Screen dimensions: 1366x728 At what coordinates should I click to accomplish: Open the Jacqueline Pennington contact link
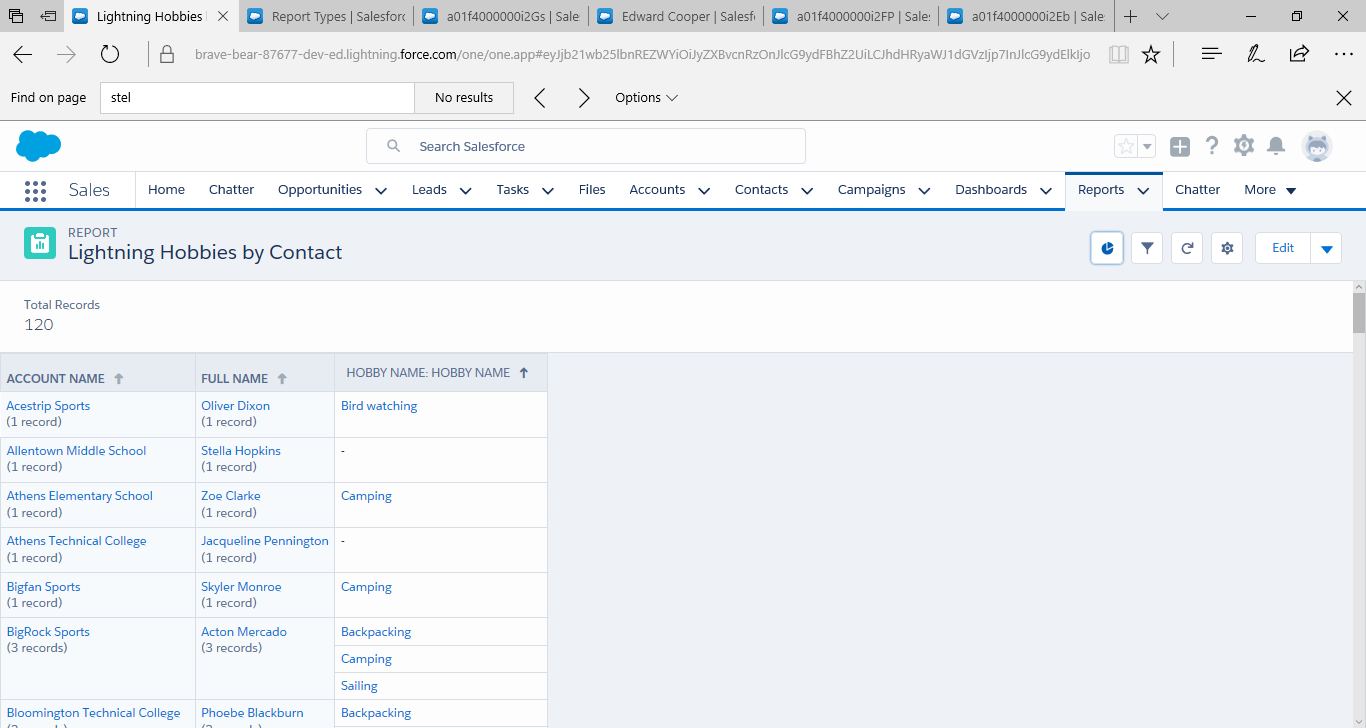[265, 541]
